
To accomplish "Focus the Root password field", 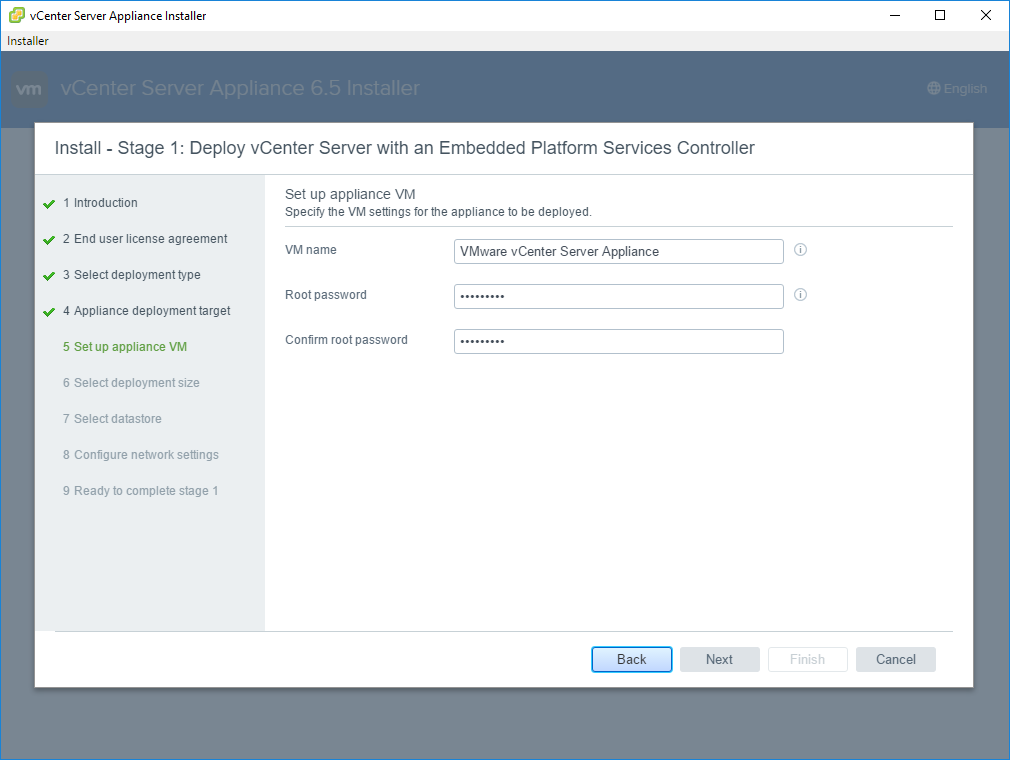I will point(618,296).
